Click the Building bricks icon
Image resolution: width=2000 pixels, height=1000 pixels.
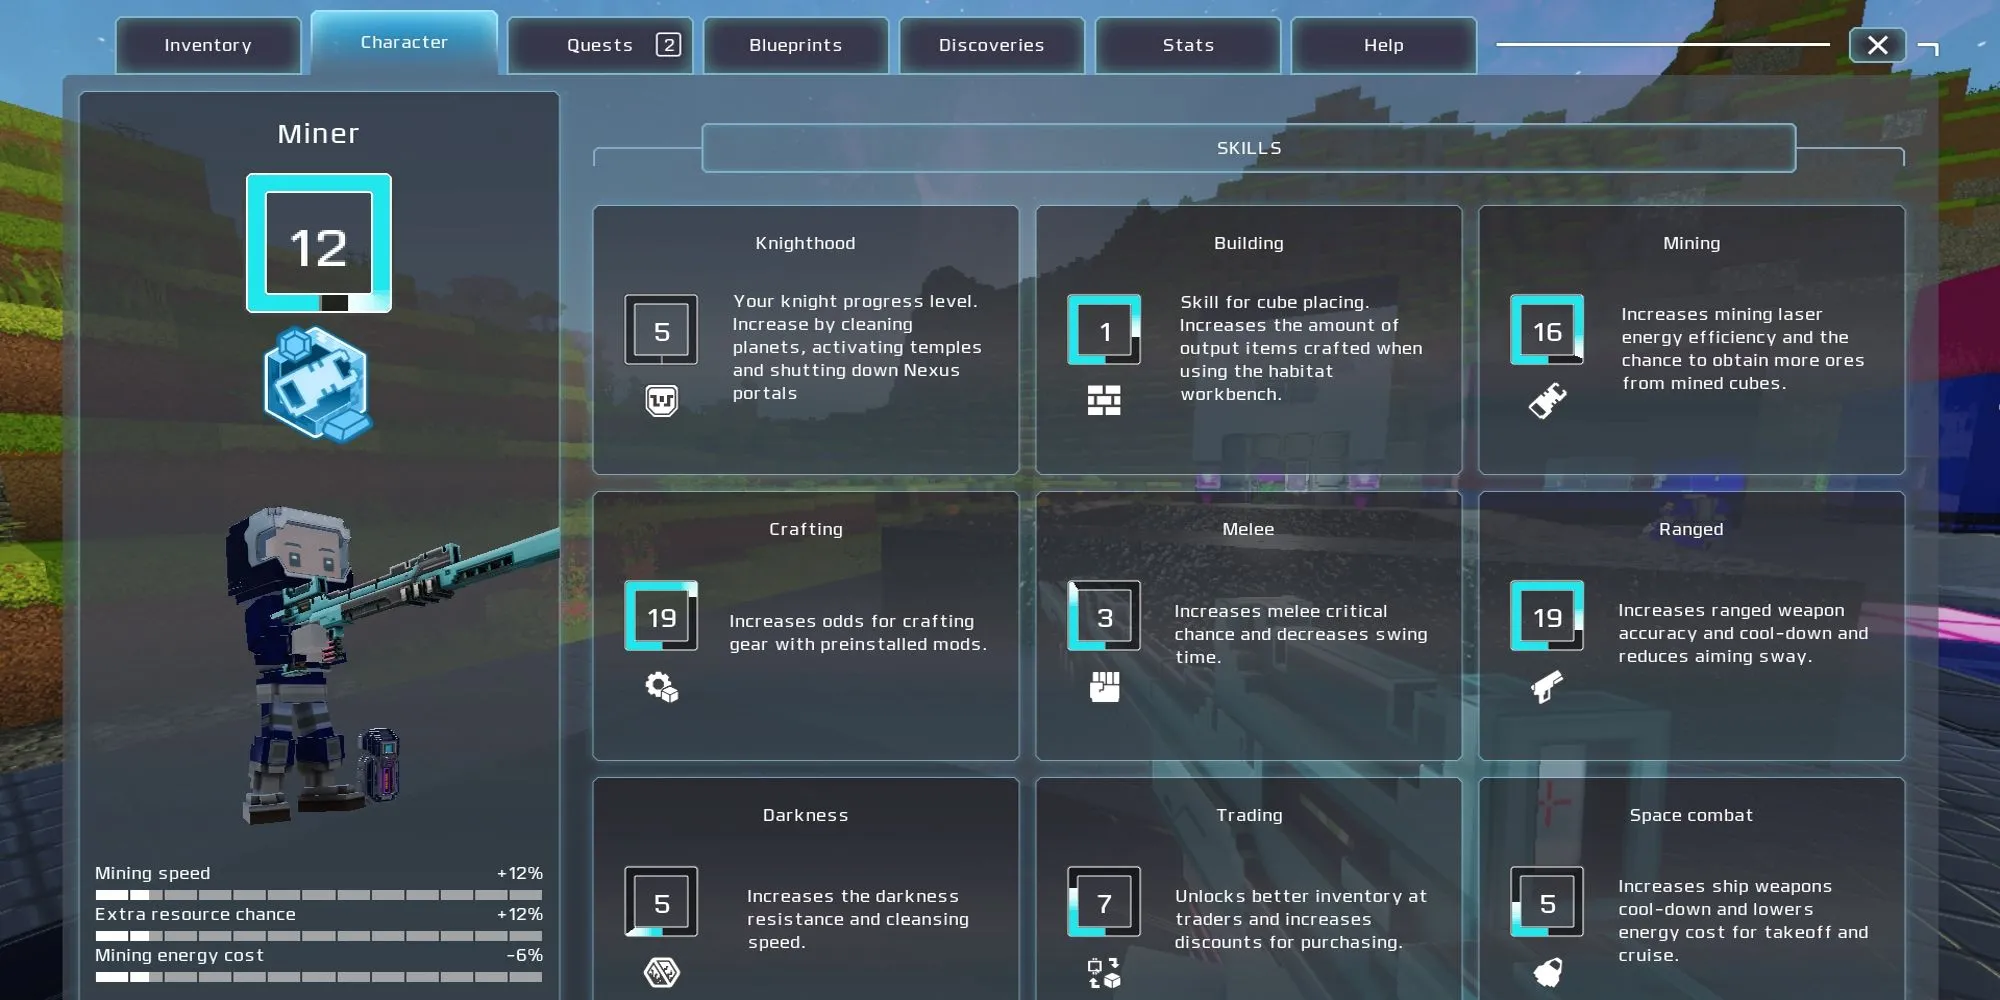point(1104,401)
